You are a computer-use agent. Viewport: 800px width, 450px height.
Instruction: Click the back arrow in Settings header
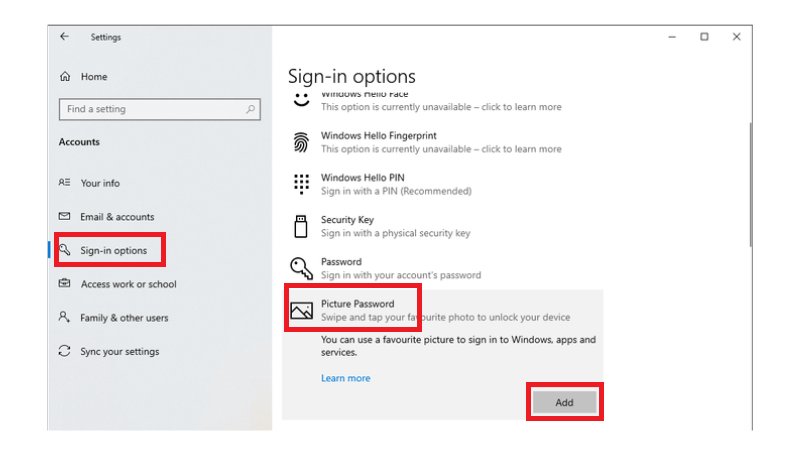65,36
